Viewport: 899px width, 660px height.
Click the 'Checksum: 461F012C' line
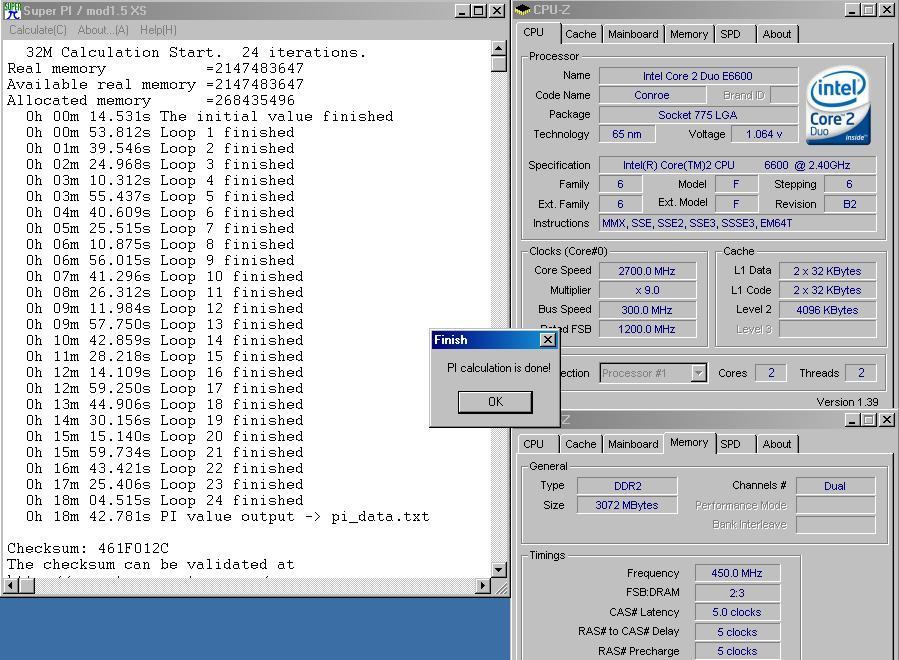[x=88, y=548]
